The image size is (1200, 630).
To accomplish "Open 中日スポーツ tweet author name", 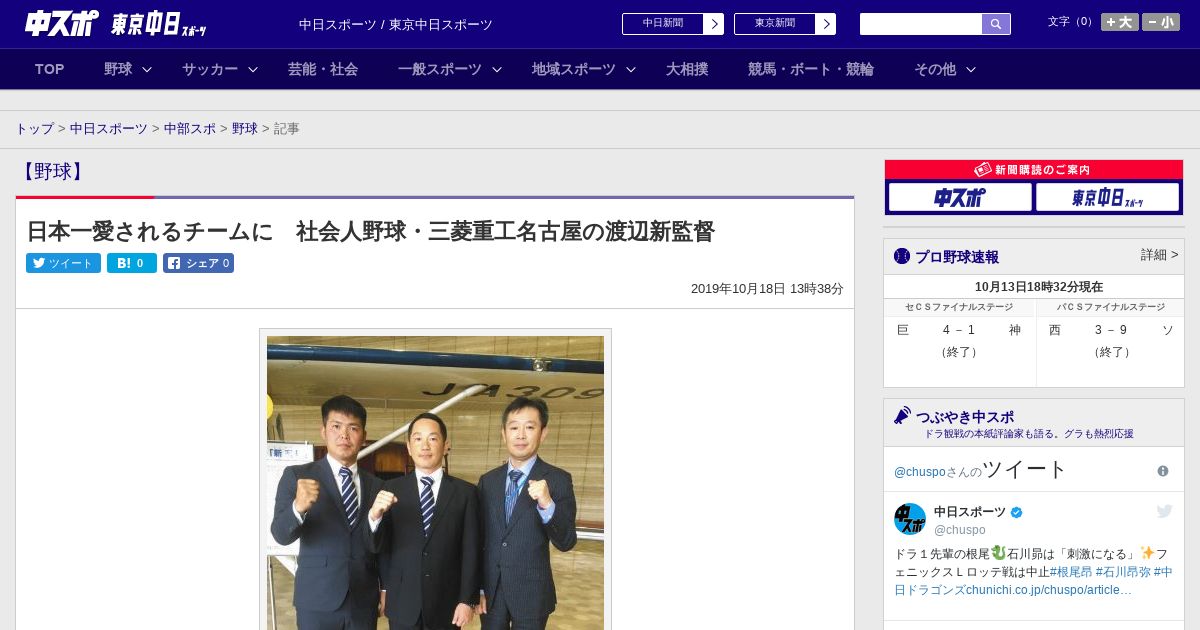I will [x=970, y=512].
